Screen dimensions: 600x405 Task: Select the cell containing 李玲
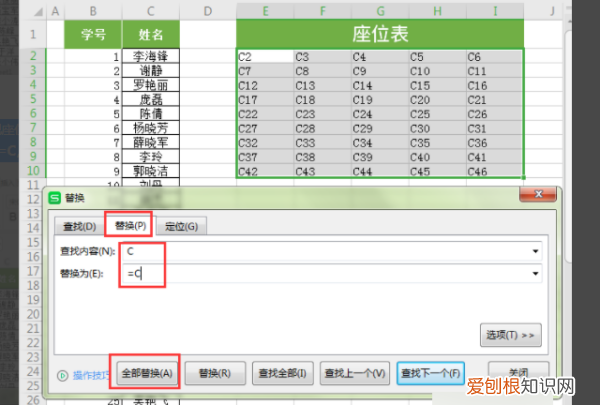(151, 157)
